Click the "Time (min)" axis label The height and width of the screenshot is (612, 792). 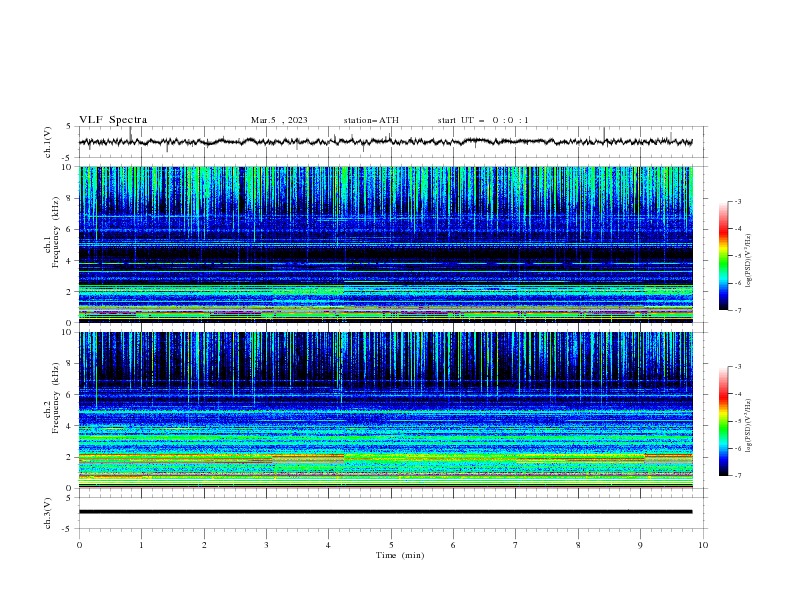coord(400,555)
